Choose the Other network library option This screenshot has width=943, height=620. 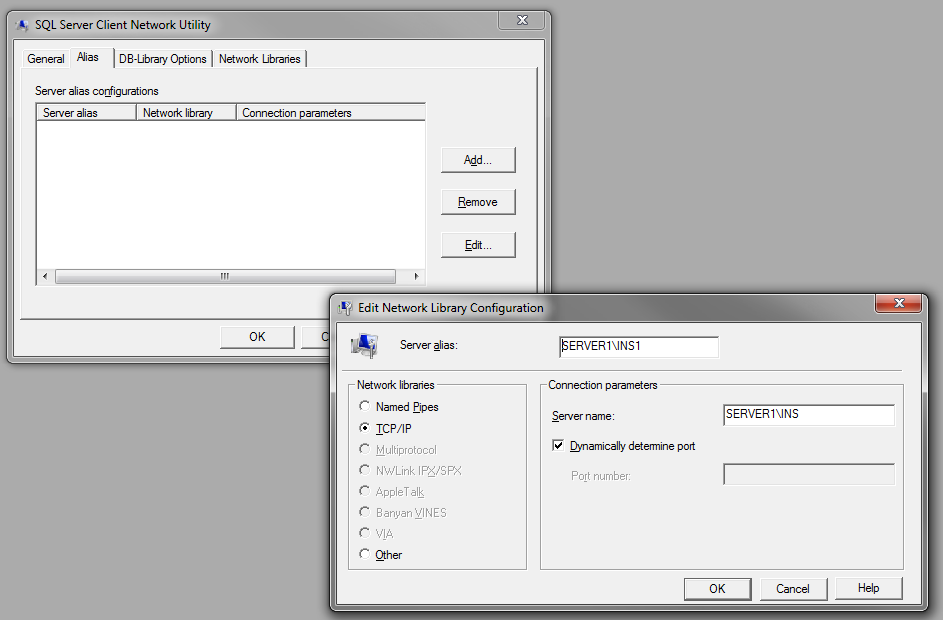pyautogui.click(x=365, y=554)
